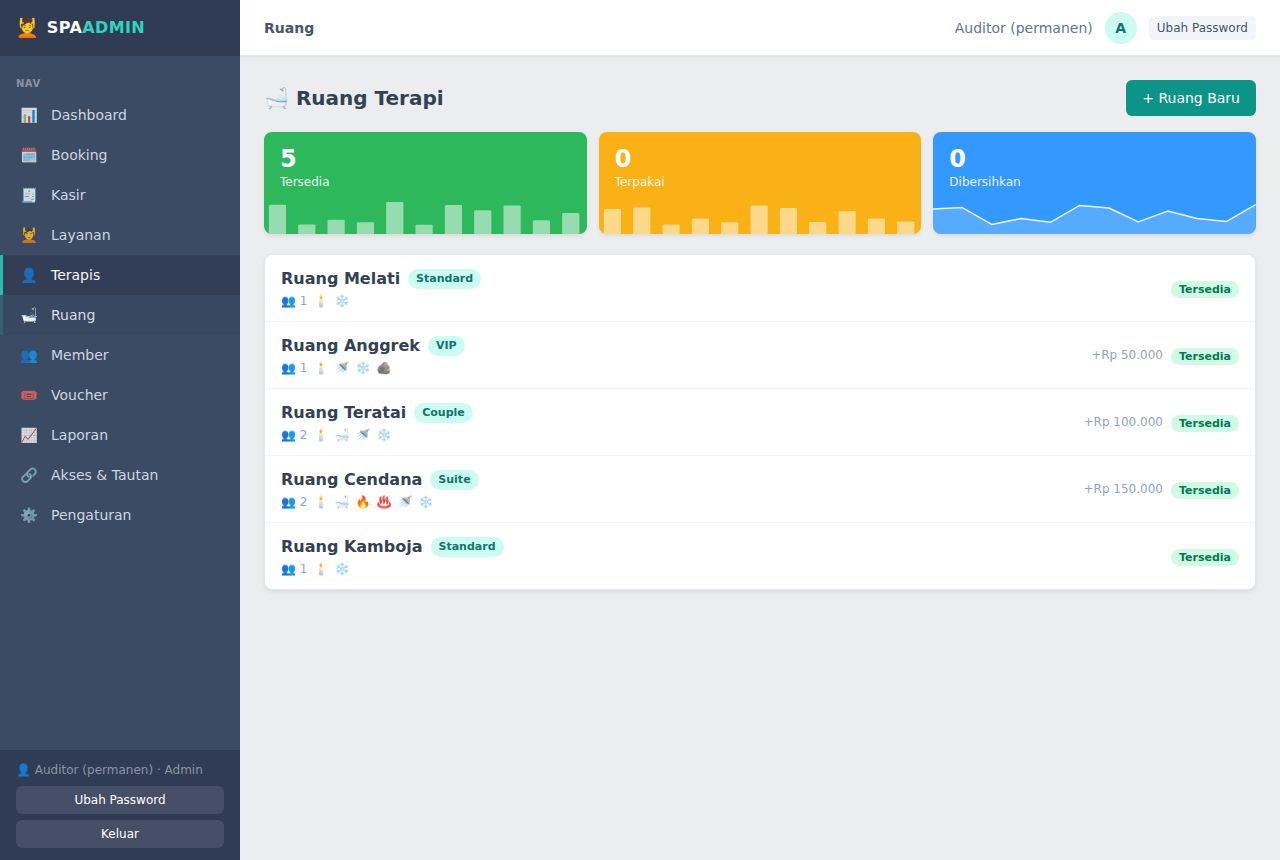Click Ubah Password button in sidebar footer
1280x860 pixels.
(120, 800)
